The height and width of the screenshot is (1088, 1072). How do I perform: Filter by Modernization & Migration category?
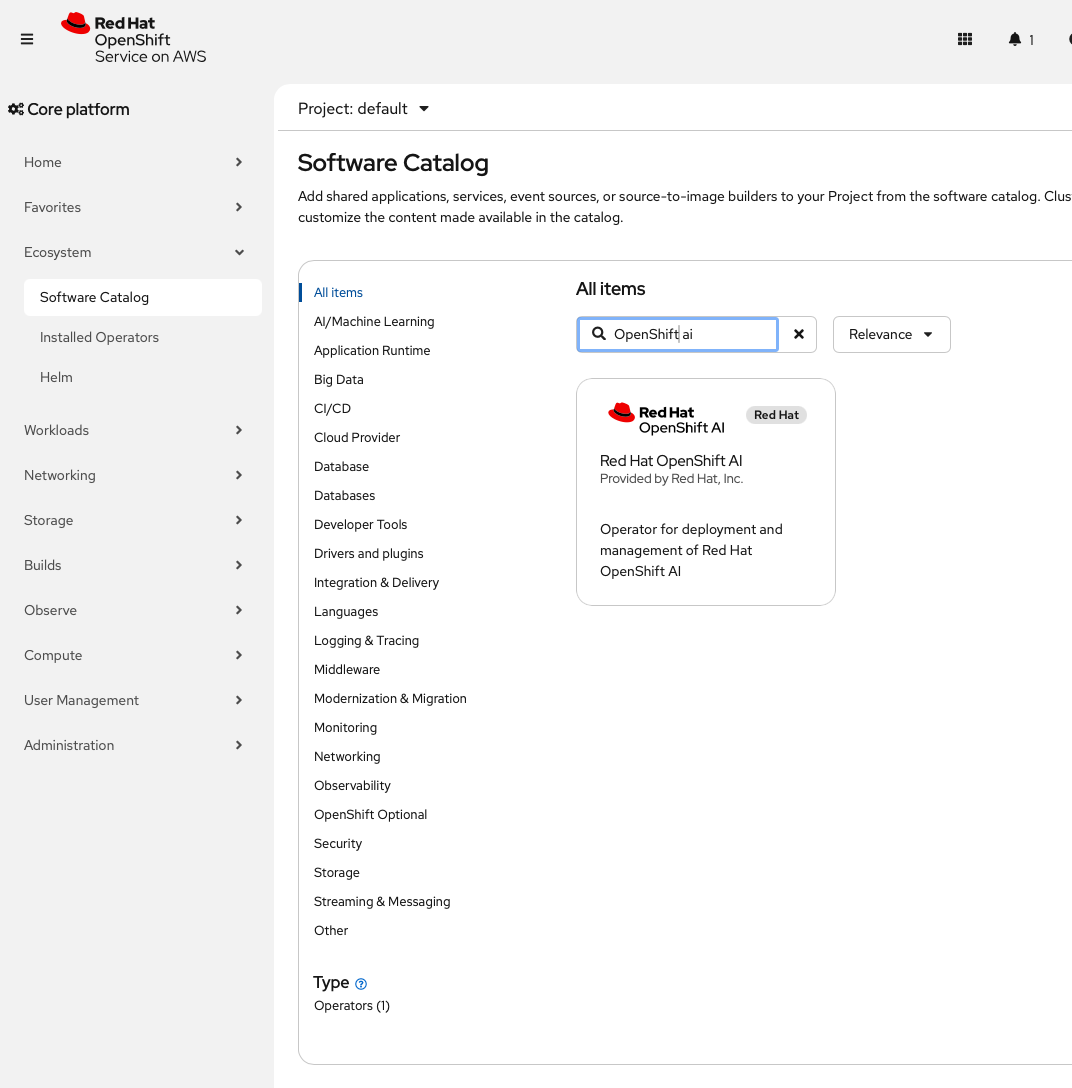click(x=390, y=699)
